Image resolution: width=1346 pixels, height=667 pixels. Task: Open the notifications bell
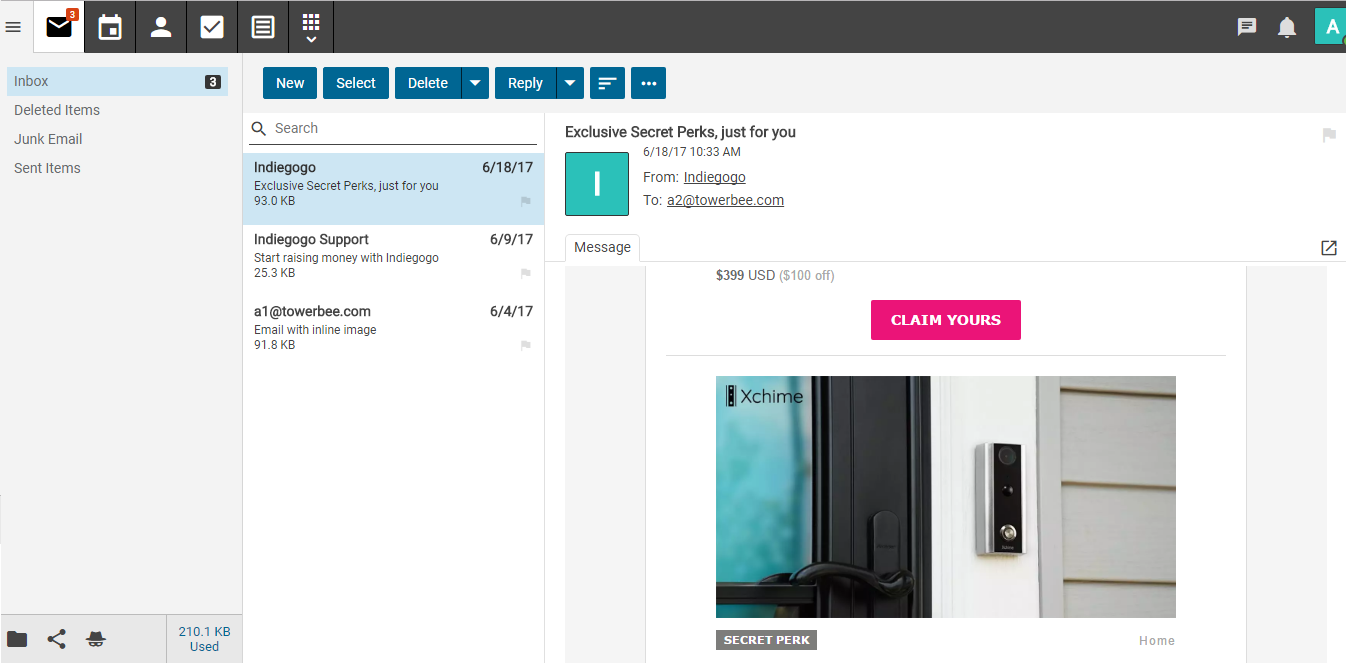[x=1287, y=27]
